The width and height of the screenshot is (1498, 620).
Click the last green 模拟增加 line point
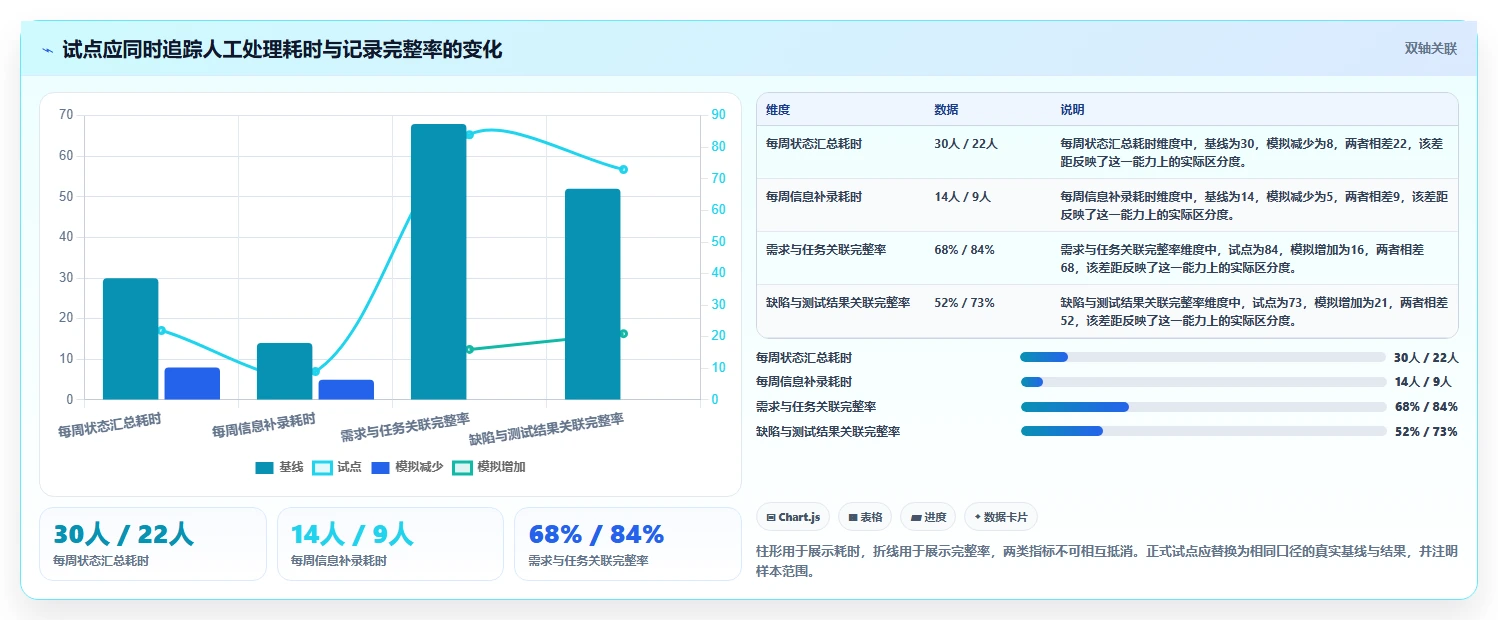click(623, 333)
